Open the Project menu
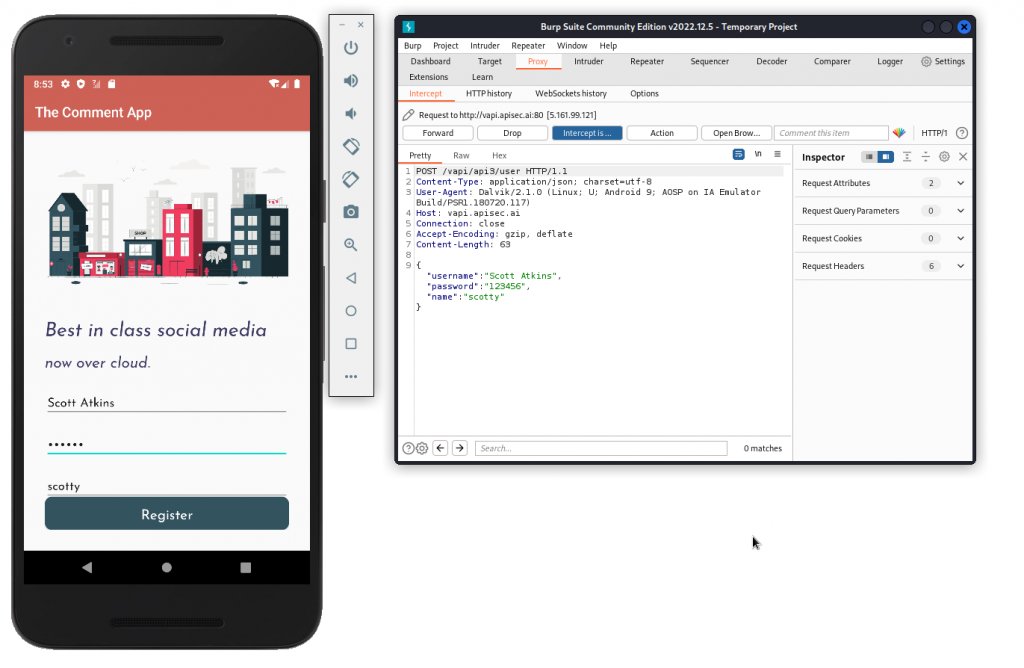 tap(445, 46)
